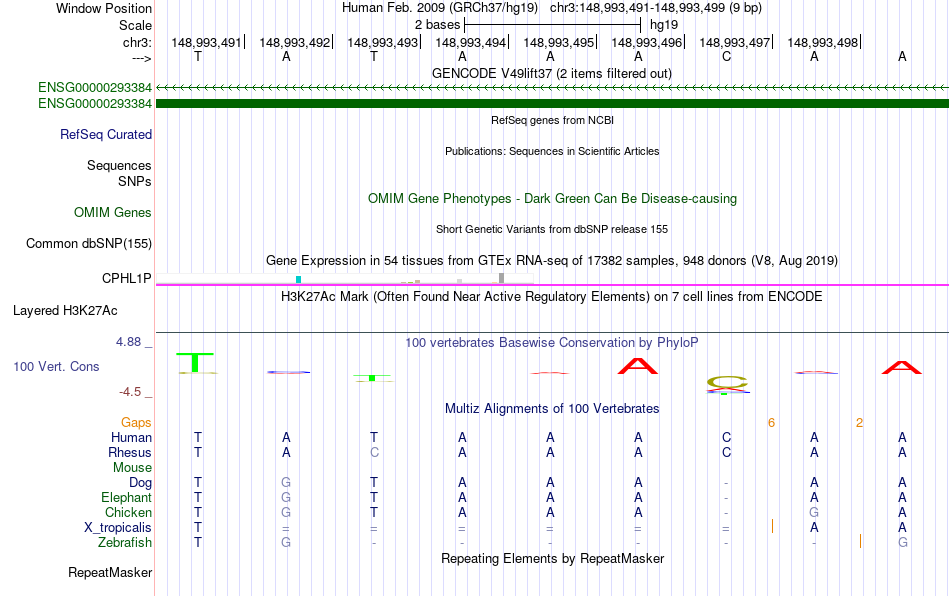Screen dimensions: 950x596
Task: Click the Scale label
Action: pyautogui.click(x=135, y=25)
